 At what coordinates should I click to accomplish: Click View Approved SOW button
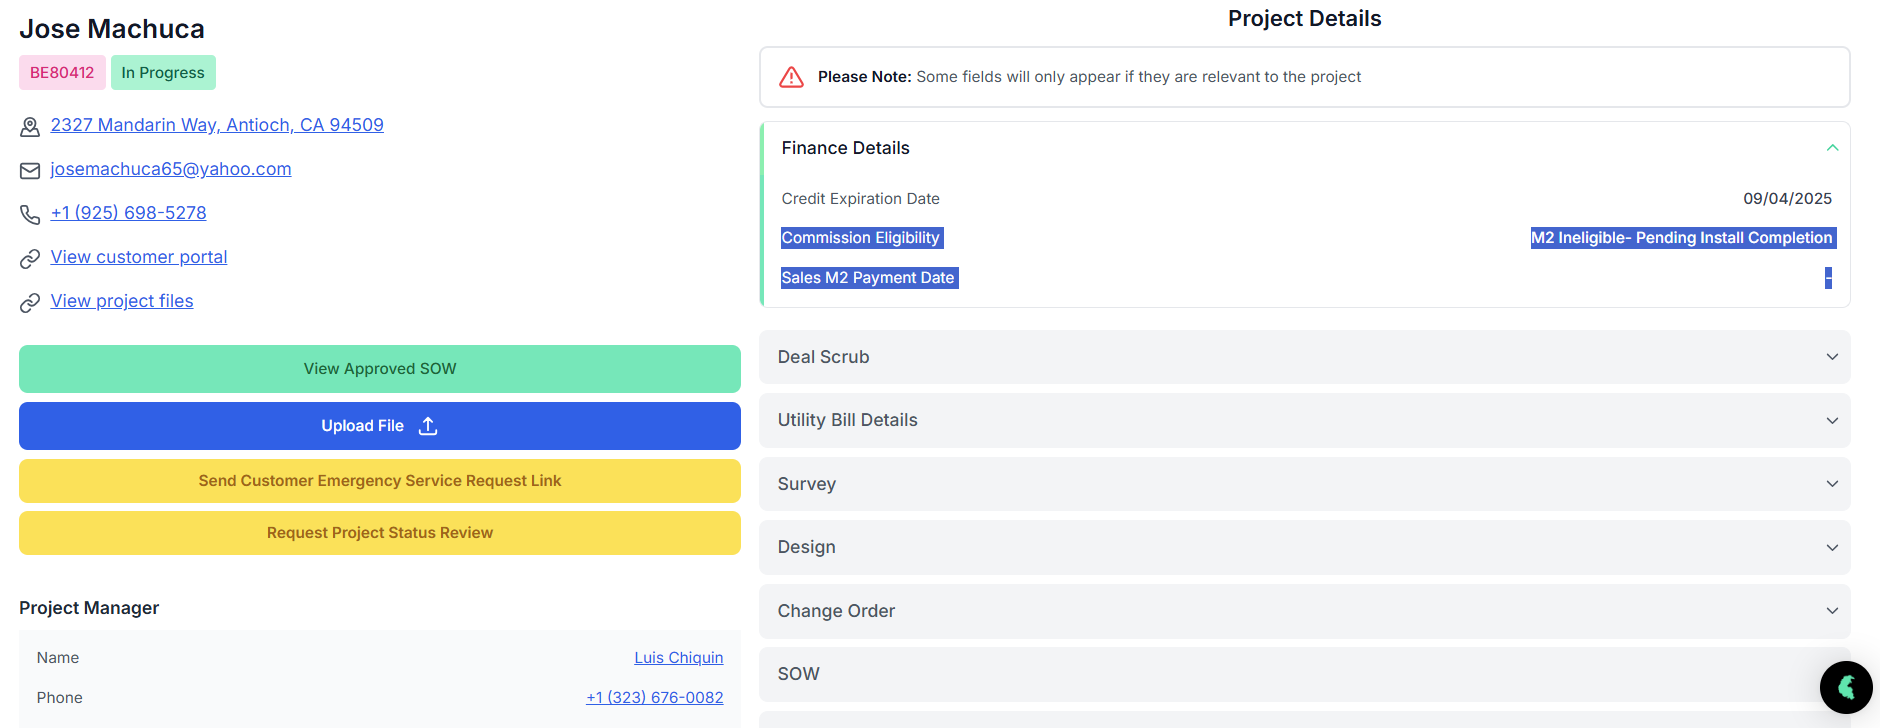380,369
